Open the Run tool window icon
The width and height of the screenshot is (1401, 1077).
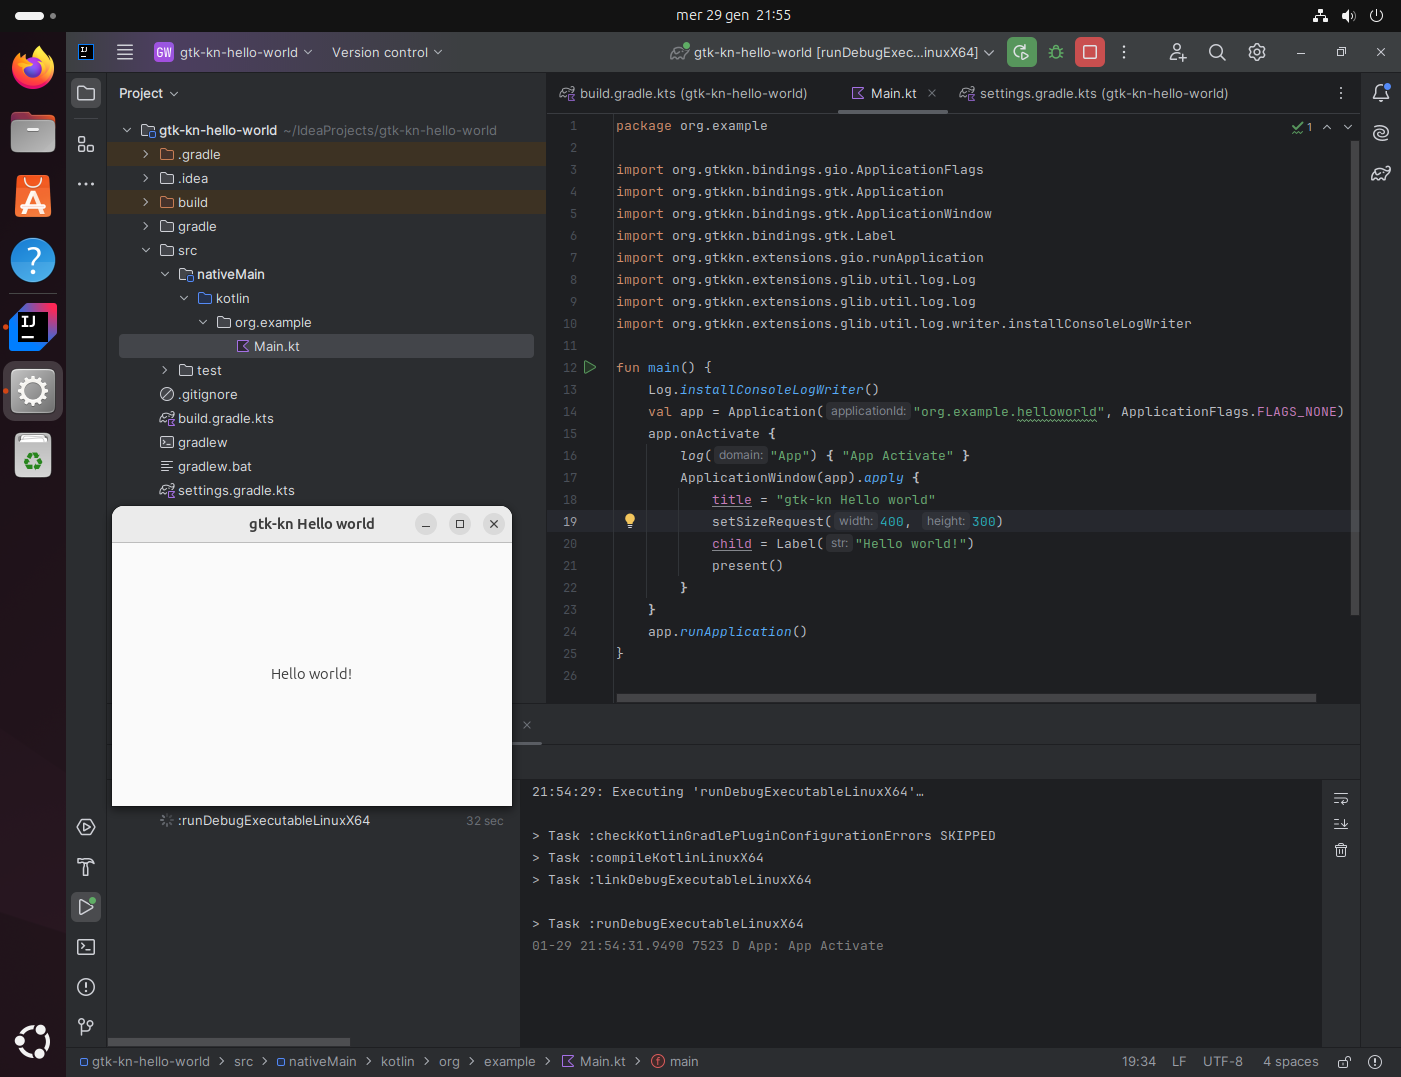[x=86, y=907]
